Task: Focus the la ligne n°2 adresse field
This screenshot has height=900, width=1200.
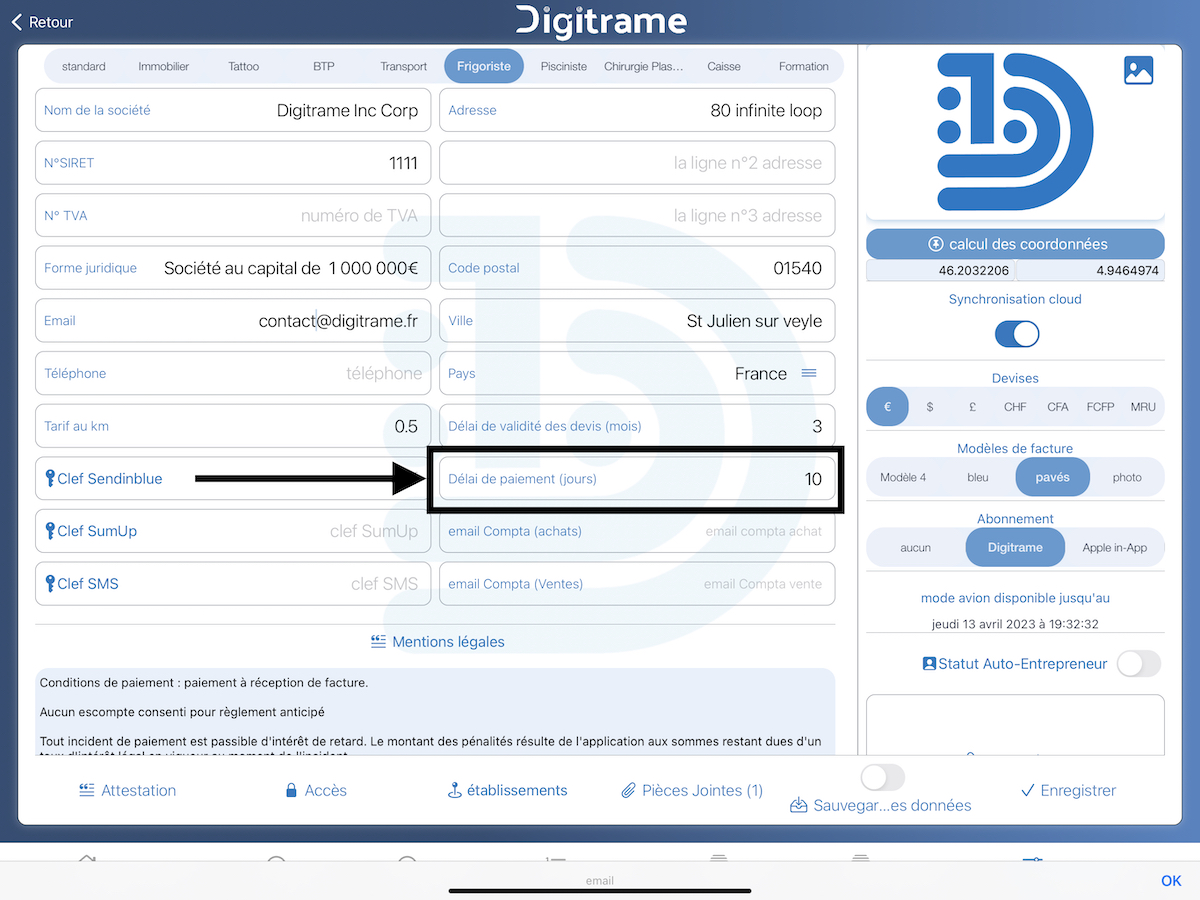Action: (x=637, y=163)
